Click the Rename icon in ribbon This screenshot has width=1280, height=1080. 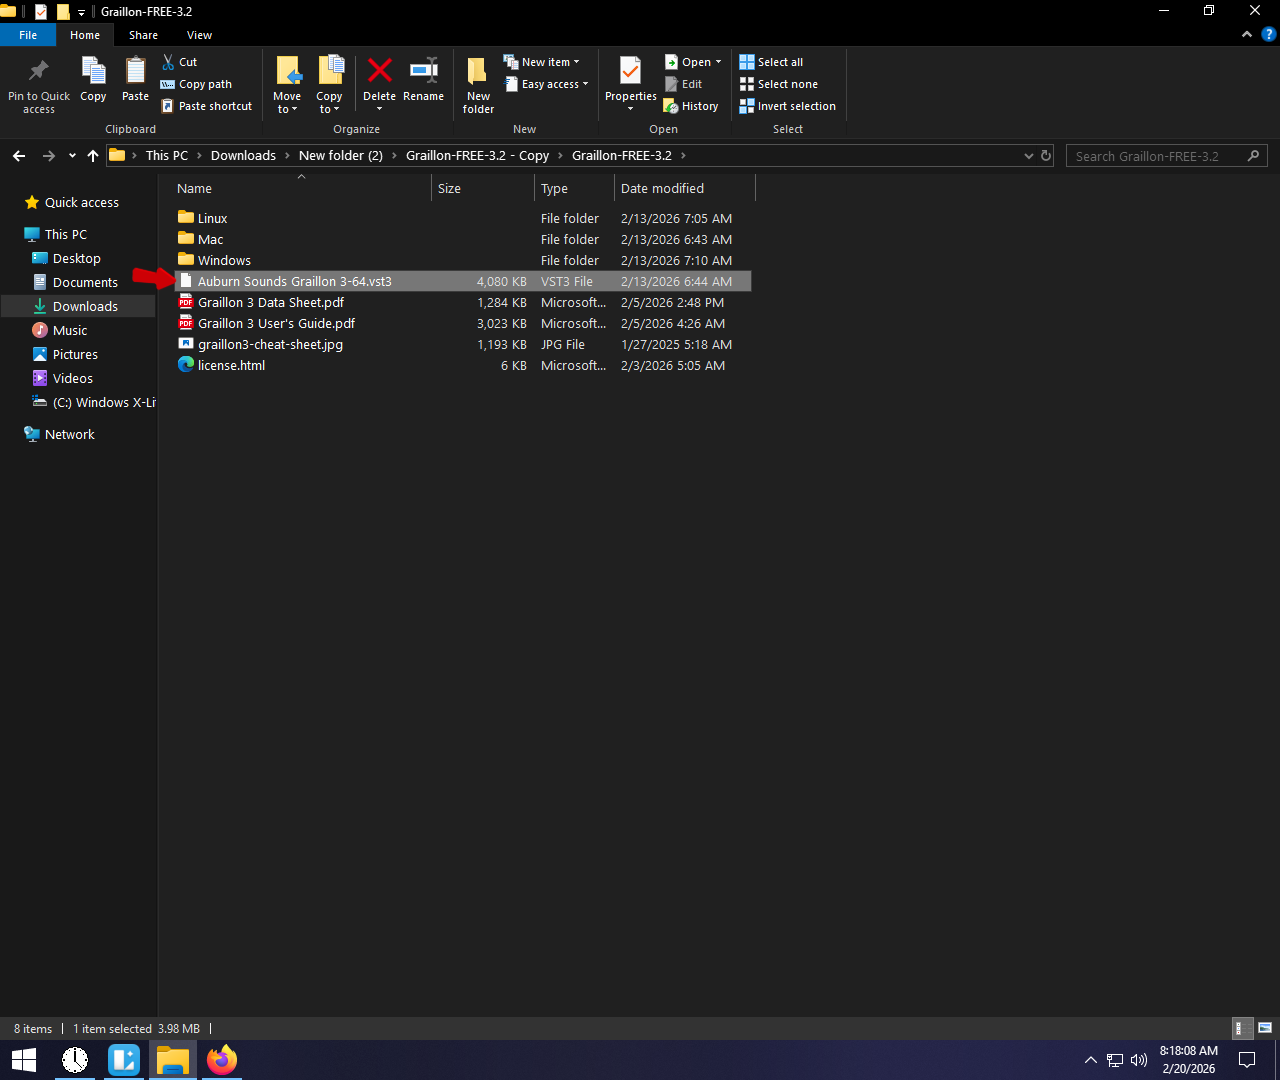pos(423,72)
